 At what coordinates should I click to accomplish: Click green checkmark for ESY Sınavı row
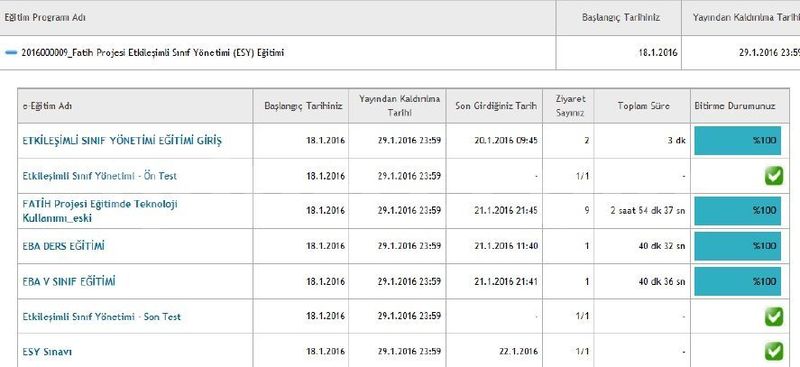pyautogui.click(x=773, y=352)
